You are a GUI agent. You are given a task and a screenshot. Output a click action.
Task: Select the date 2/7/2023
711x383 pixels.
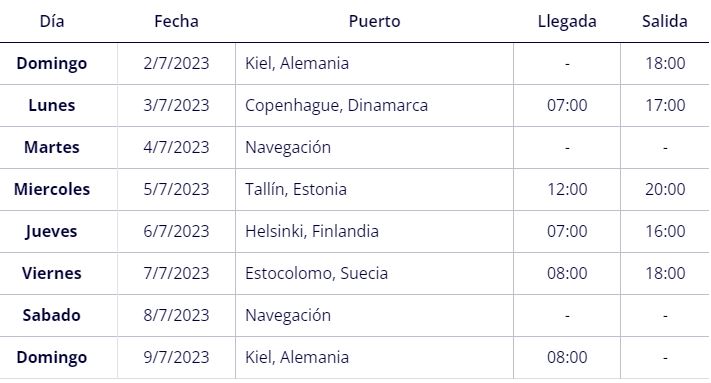click(176, 63)
